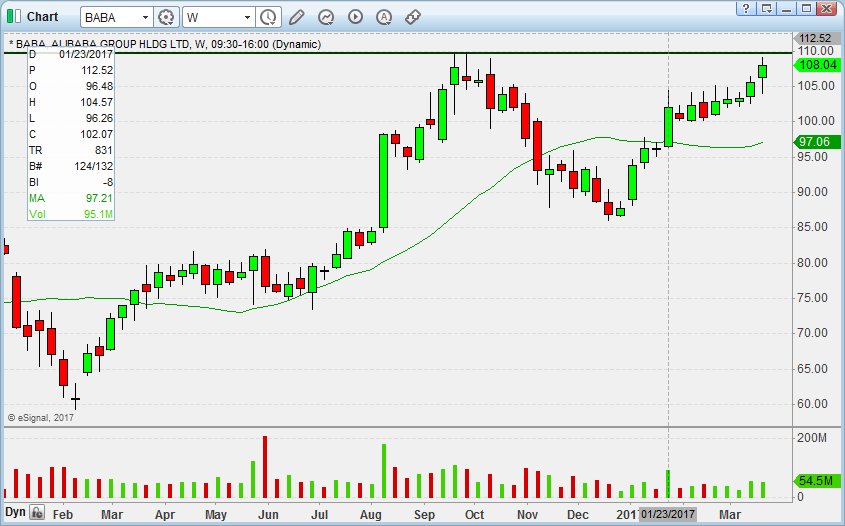The height and width of the screenshot is (526, 845).
Task: Open the window options menu icon
Action: [x=766, y=8]
